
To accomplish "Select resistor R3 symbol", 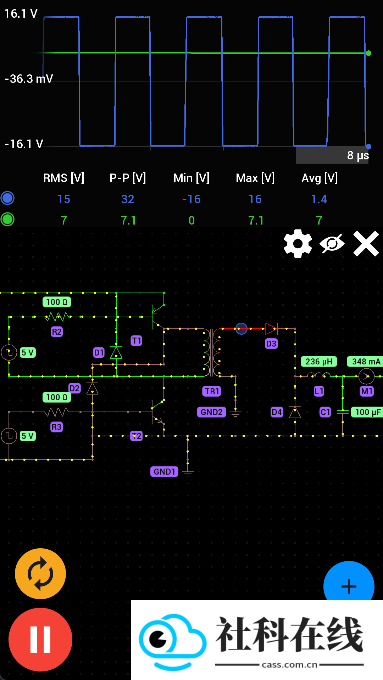I will point(57,412).
